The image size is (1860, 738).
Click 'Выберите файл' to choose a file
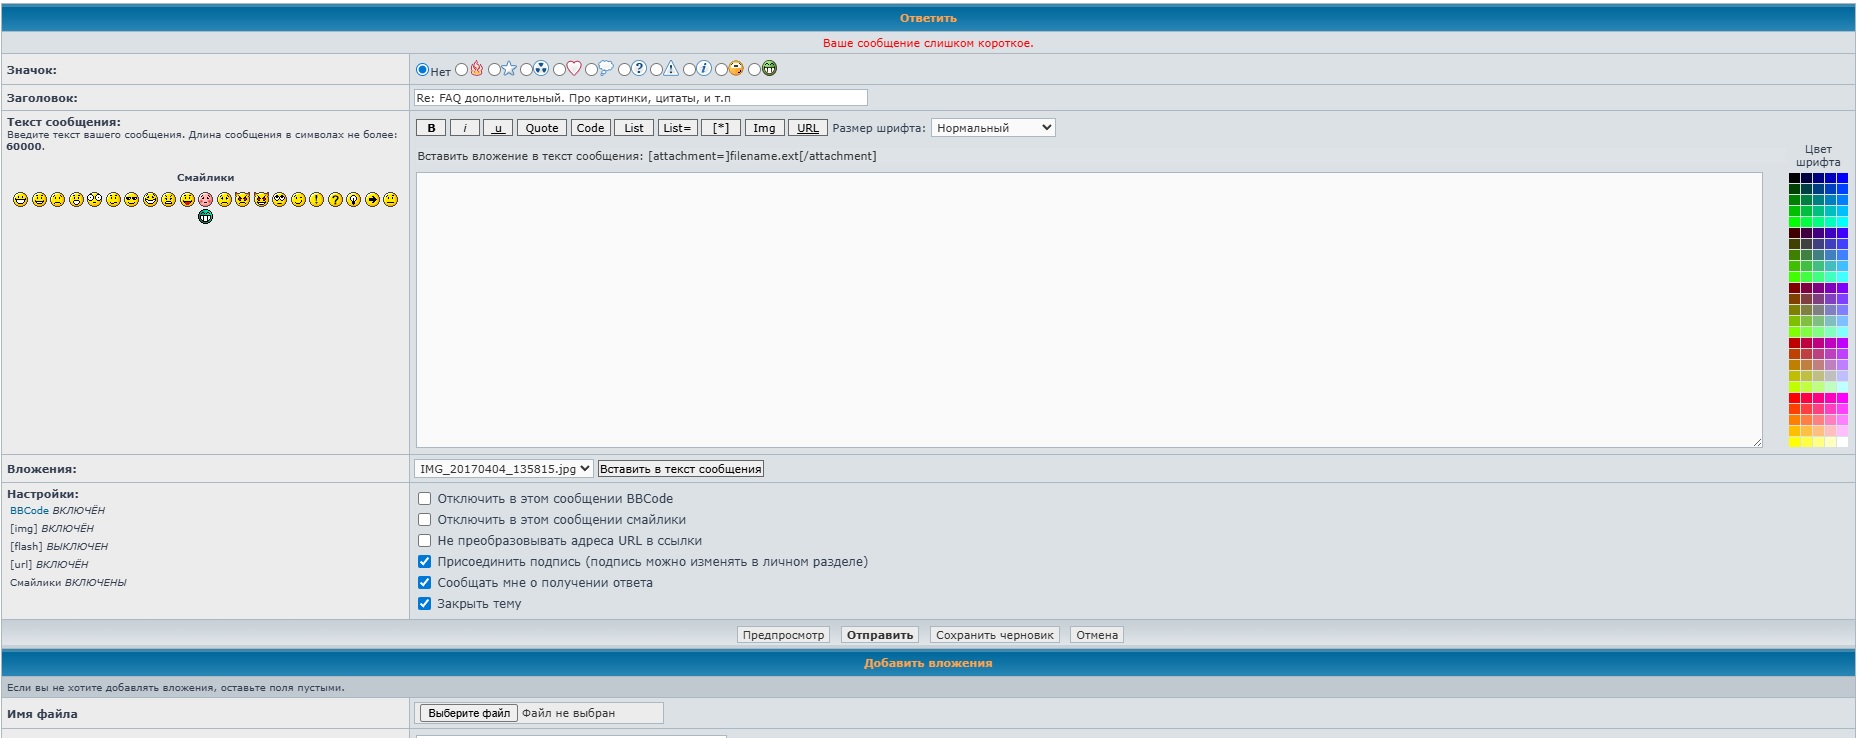point(468,713)
